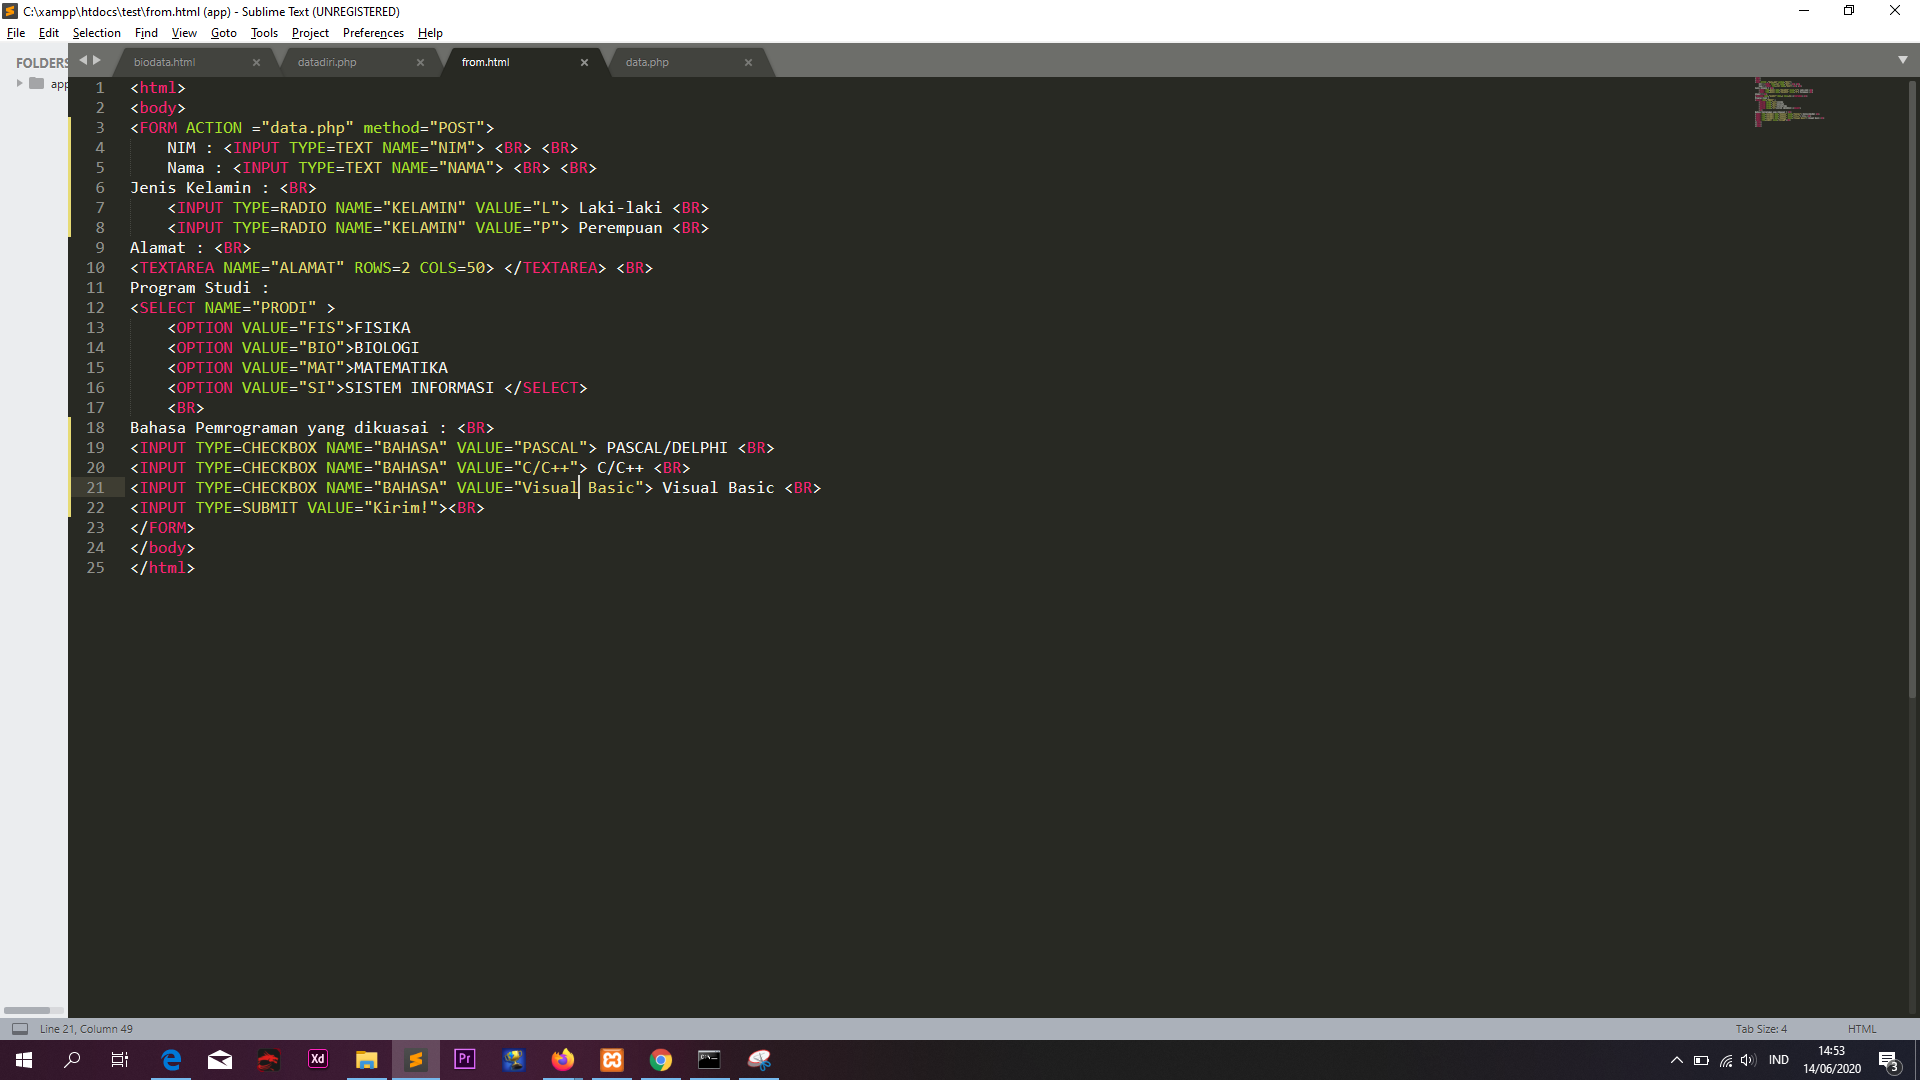Image resolution: width=1920 pixels, height=1080 pixels.
Task: Open the Preferences menu
Action: coord(373,33)
